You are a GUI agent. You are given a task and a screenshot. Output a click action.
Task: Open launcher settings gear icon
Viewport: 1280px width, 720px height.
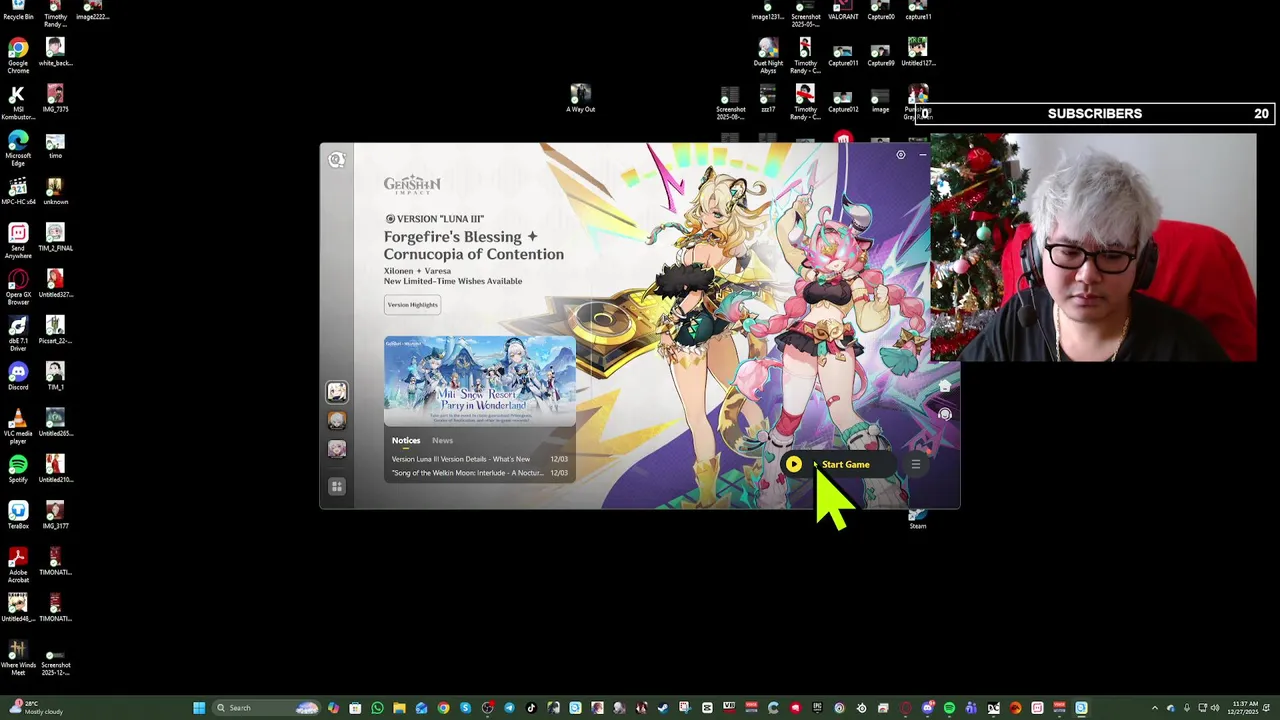point(900,155)
